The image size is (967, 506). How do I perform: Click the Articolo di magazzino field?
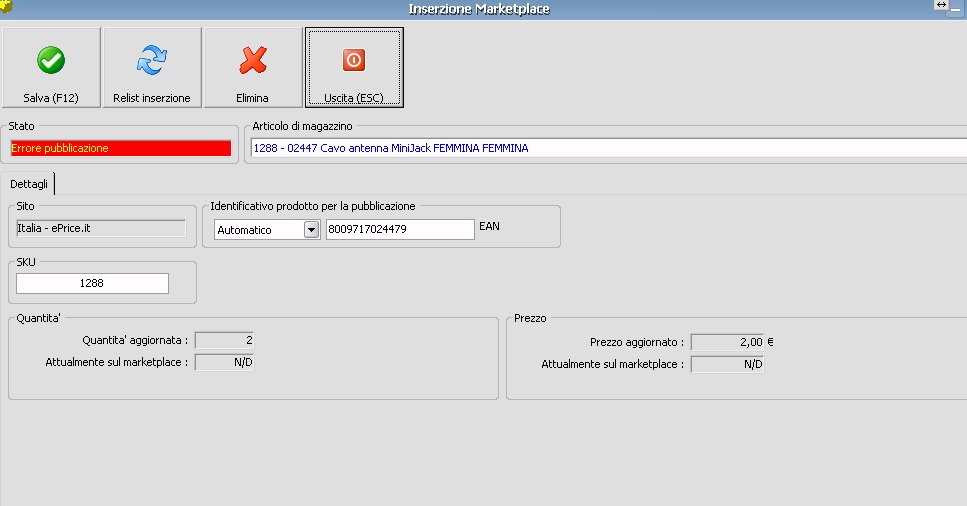(609, 148)
